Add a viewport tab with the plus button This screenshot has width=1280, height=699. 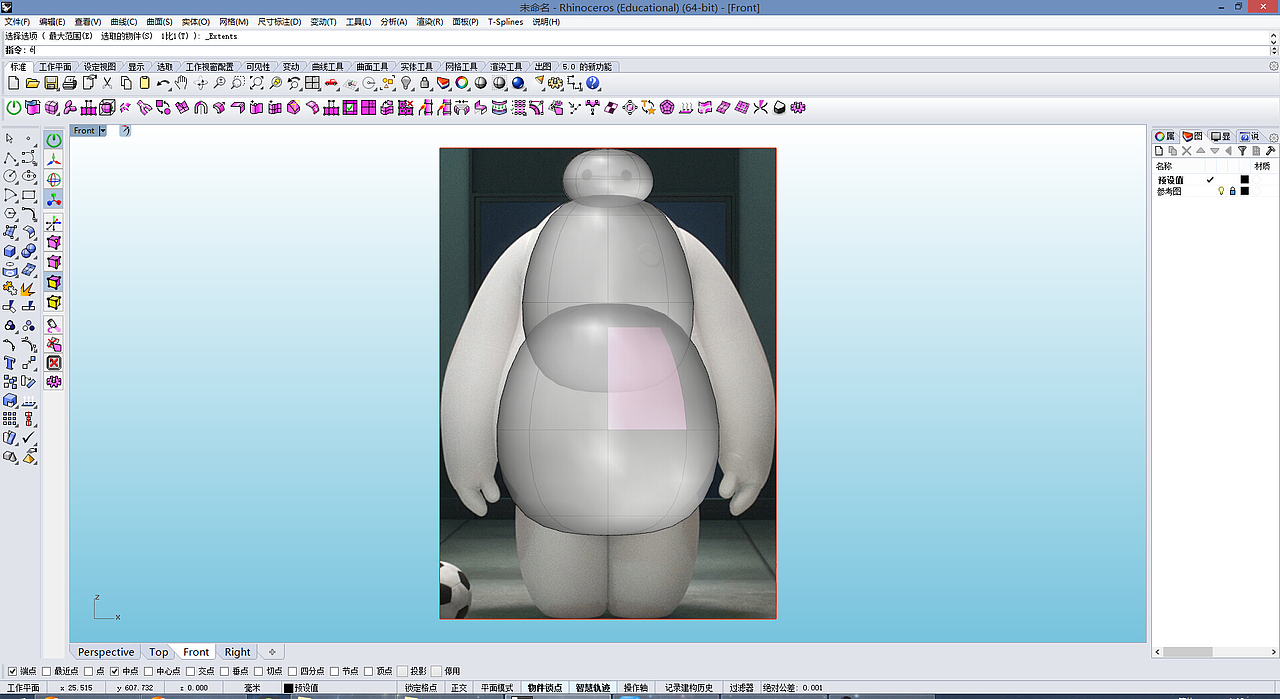coord(272,652)
